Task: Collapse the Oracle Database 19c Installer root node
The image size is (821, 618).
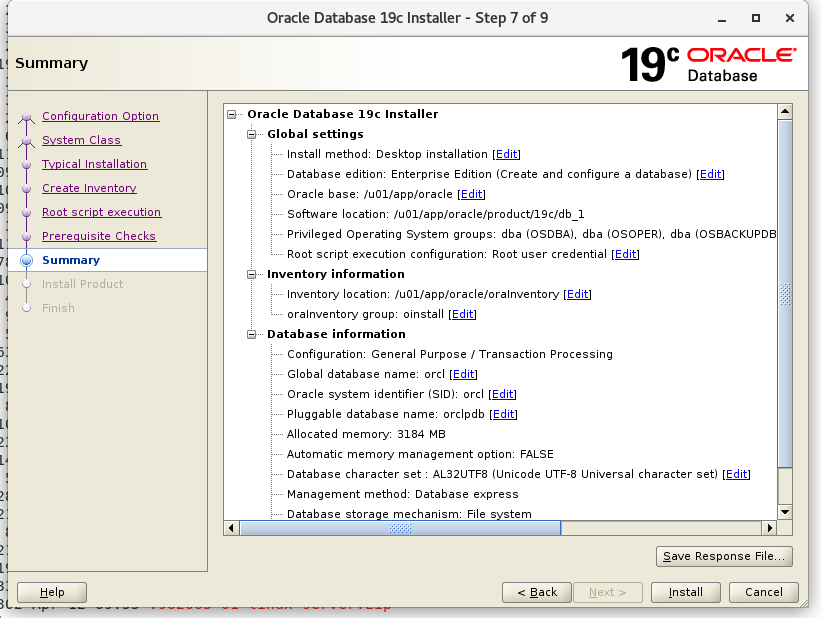Action: [x=231, y=114]
